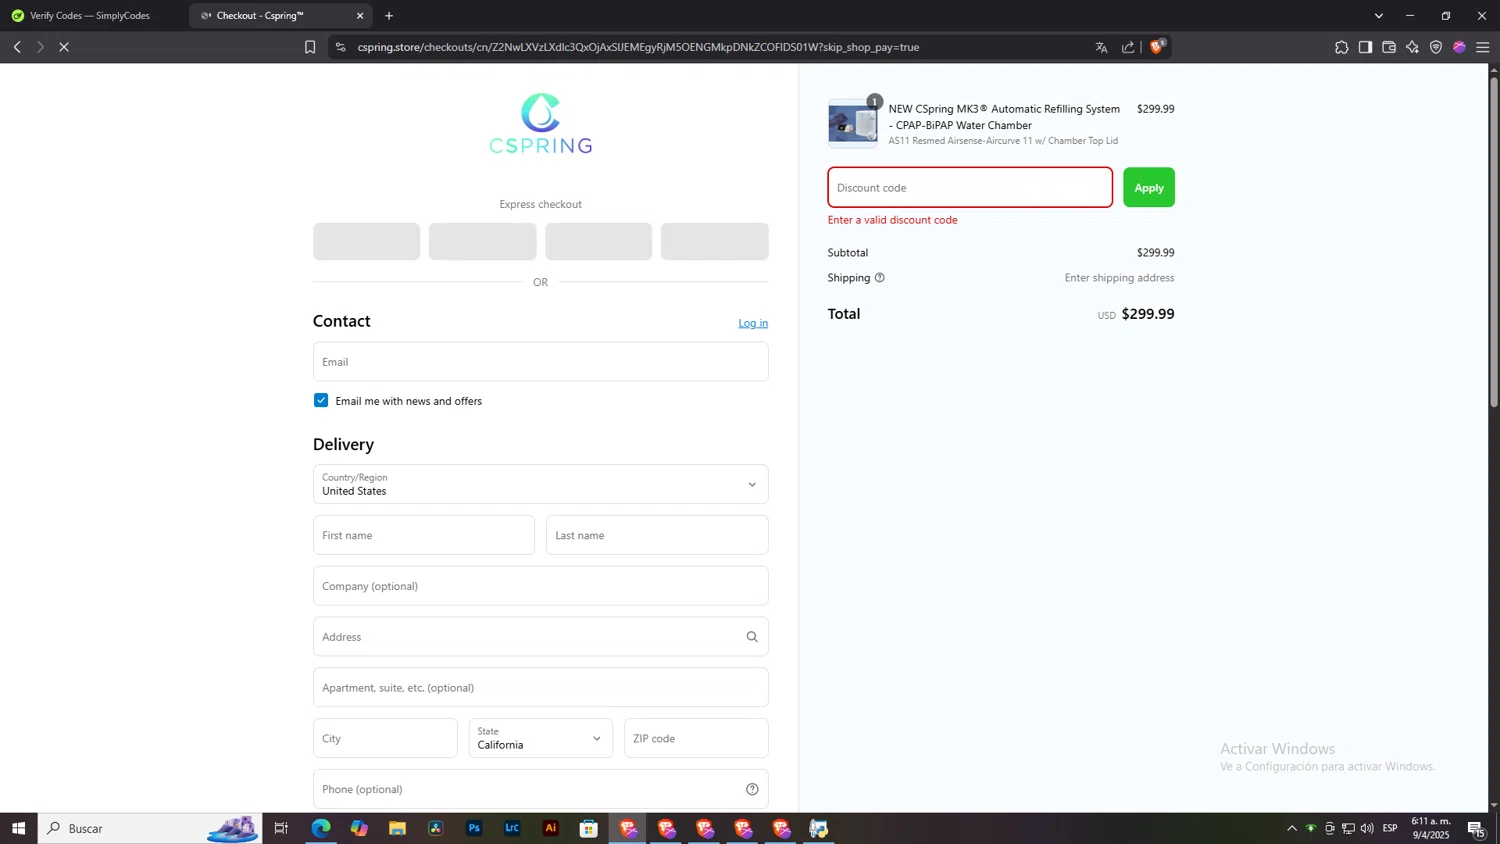Viewport: 1500px width, 844px height.
Task: Open the Brave VPN shield icon
Action: (1436, 47)
